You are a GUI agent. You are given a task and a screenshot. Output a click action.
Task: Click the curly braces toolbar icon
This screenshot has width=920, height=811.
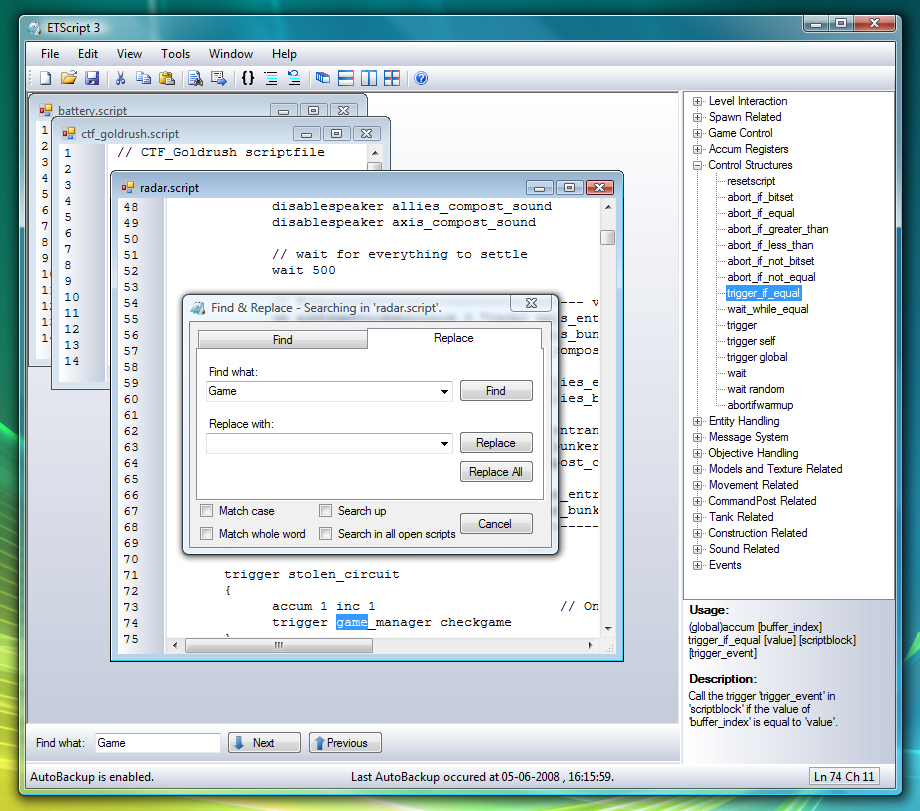(248, 78)
